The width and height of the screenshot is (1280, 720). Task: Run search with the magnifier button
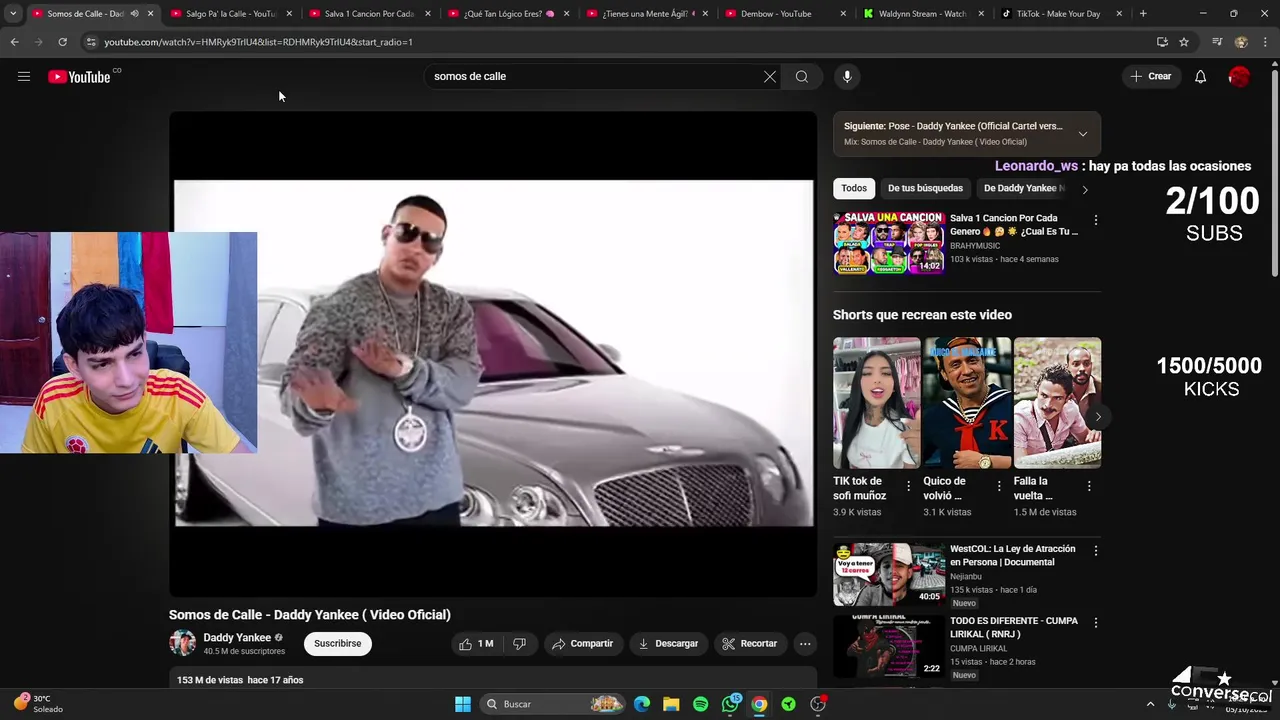(802, 76)
